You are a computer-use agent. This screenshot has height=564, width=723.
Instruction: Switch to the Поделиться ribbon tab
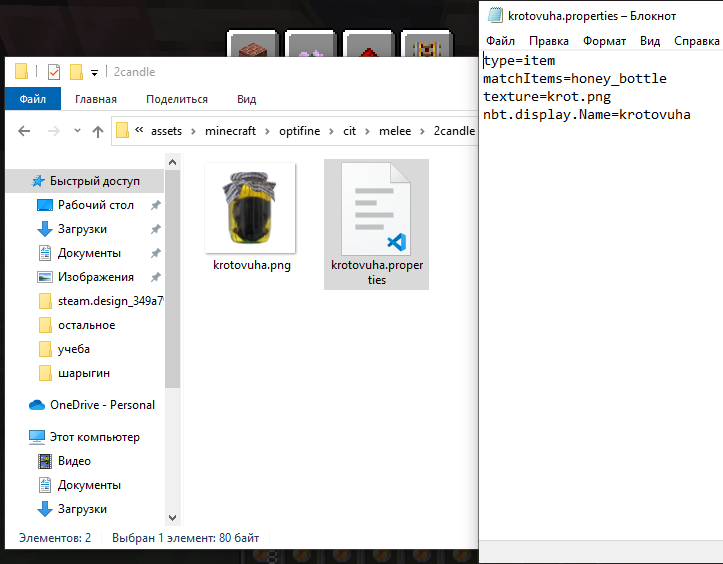[x=177, y=99]
